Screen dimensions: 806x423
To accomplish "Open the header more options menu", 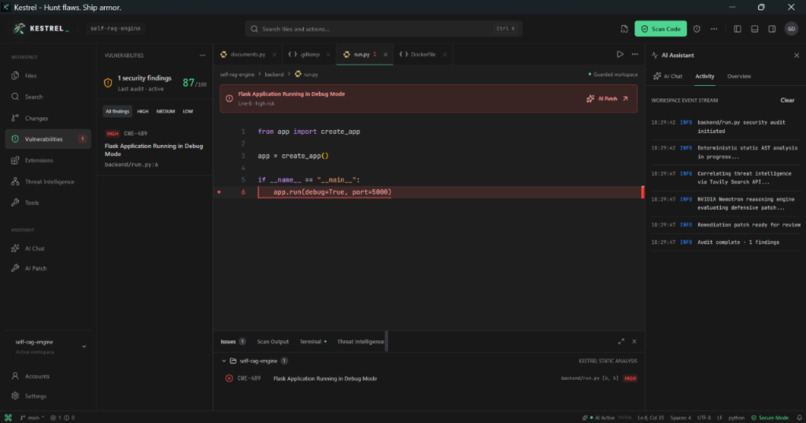I will coord(714,29).
